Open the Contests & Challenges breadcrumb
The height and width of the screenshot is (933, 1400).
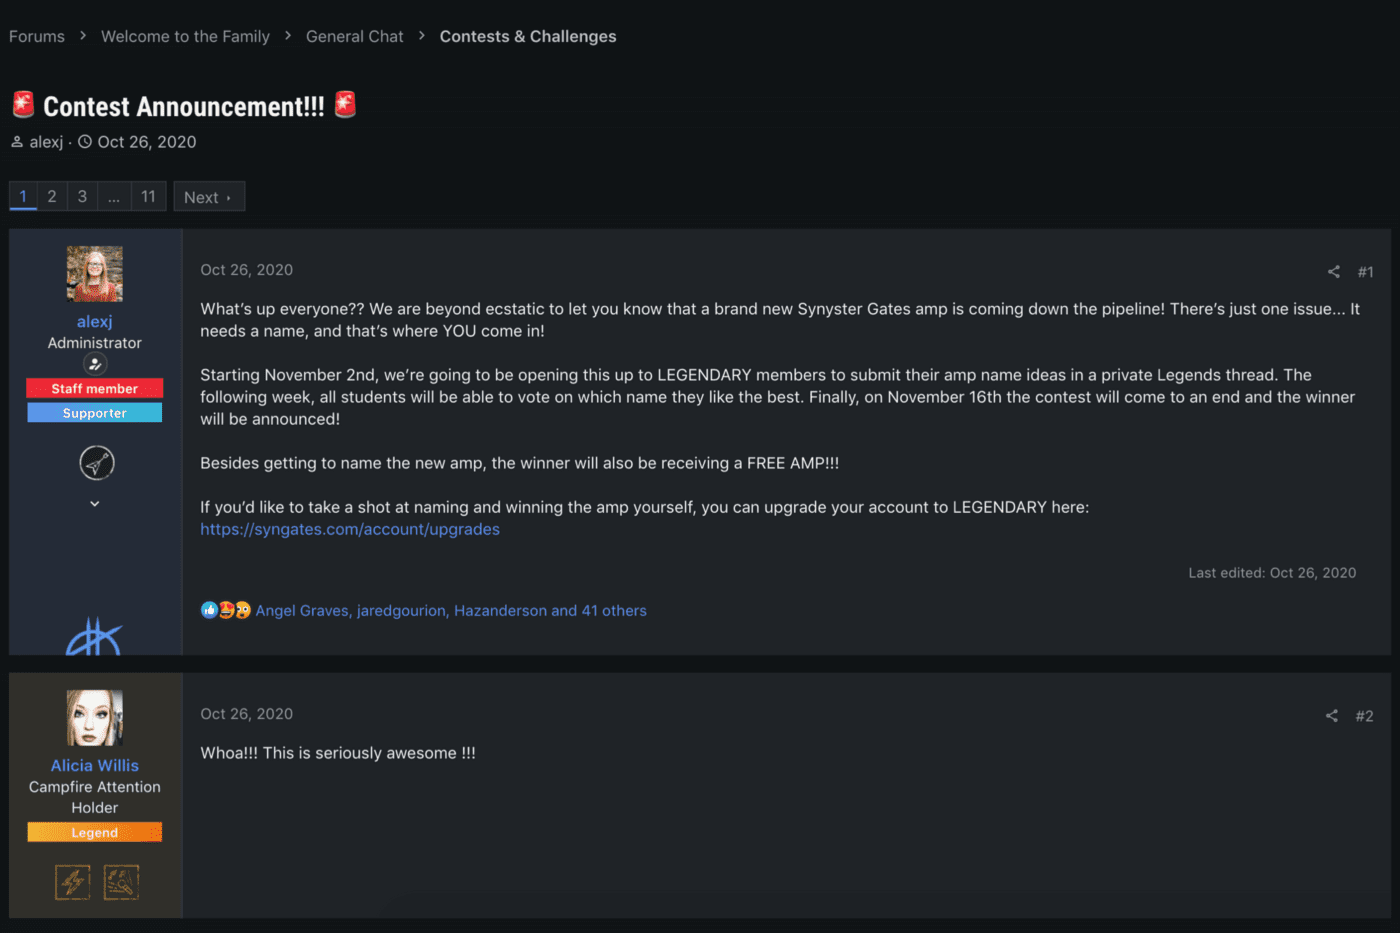click(528, 36)
